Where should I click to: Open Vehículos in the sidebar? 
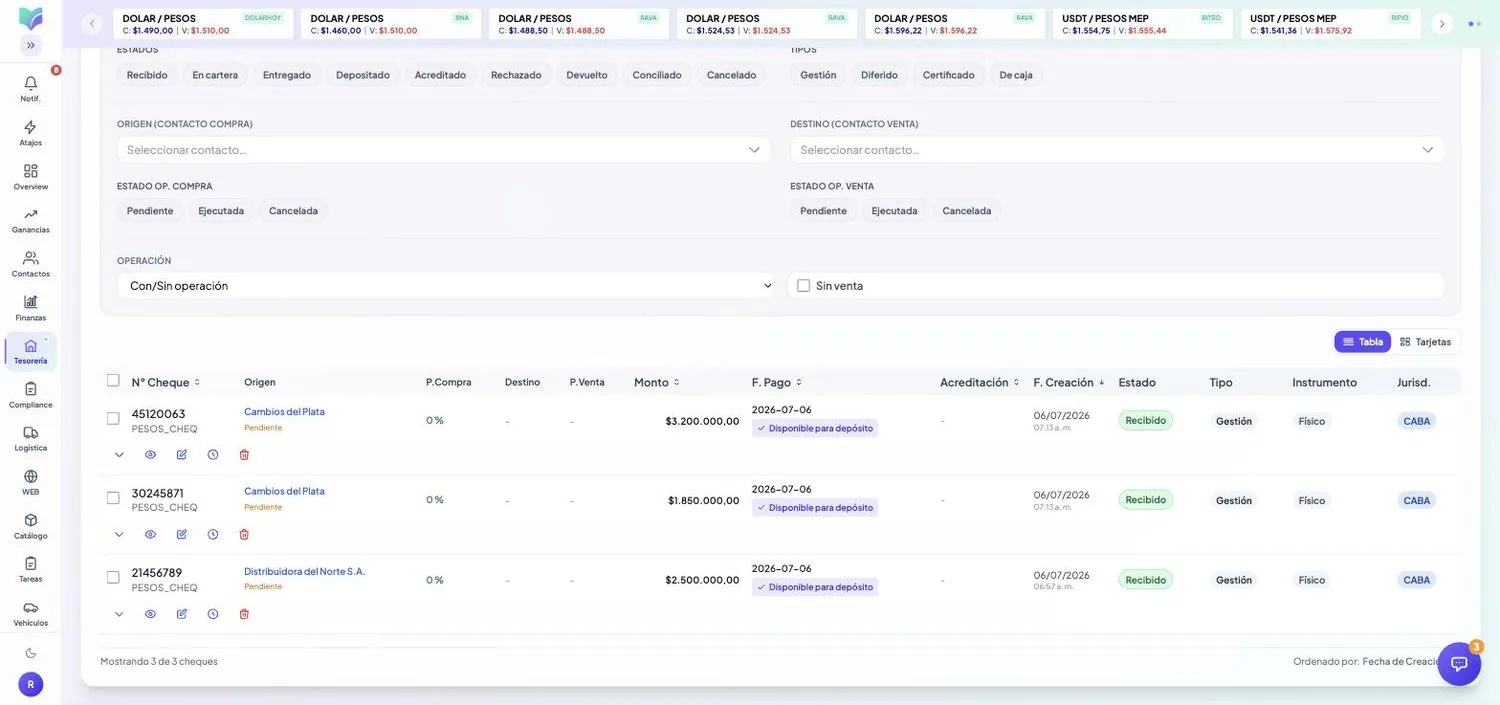pos(30,613)
